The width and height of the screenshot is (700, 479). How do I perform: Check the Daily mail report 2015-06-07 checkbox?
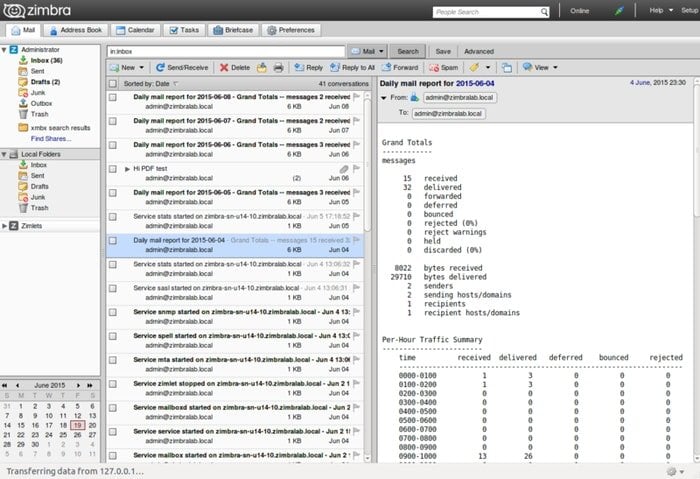[x=113, y=121]
